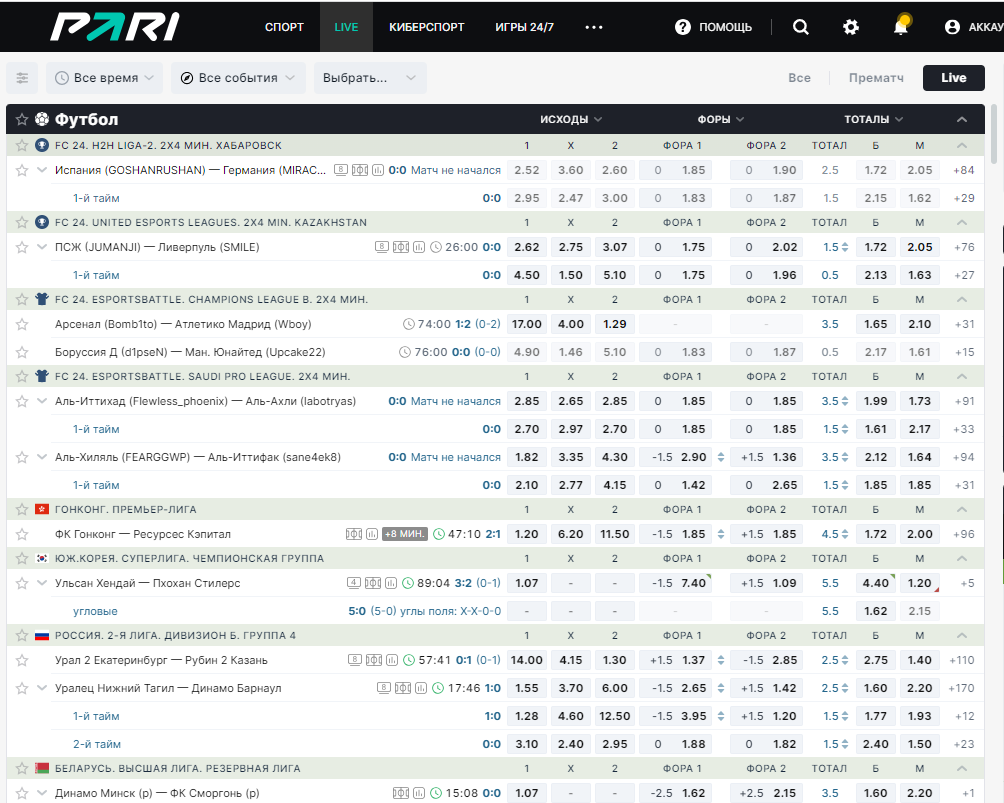Click the PARI logo
1004x803 pixels.
point(115,27)
